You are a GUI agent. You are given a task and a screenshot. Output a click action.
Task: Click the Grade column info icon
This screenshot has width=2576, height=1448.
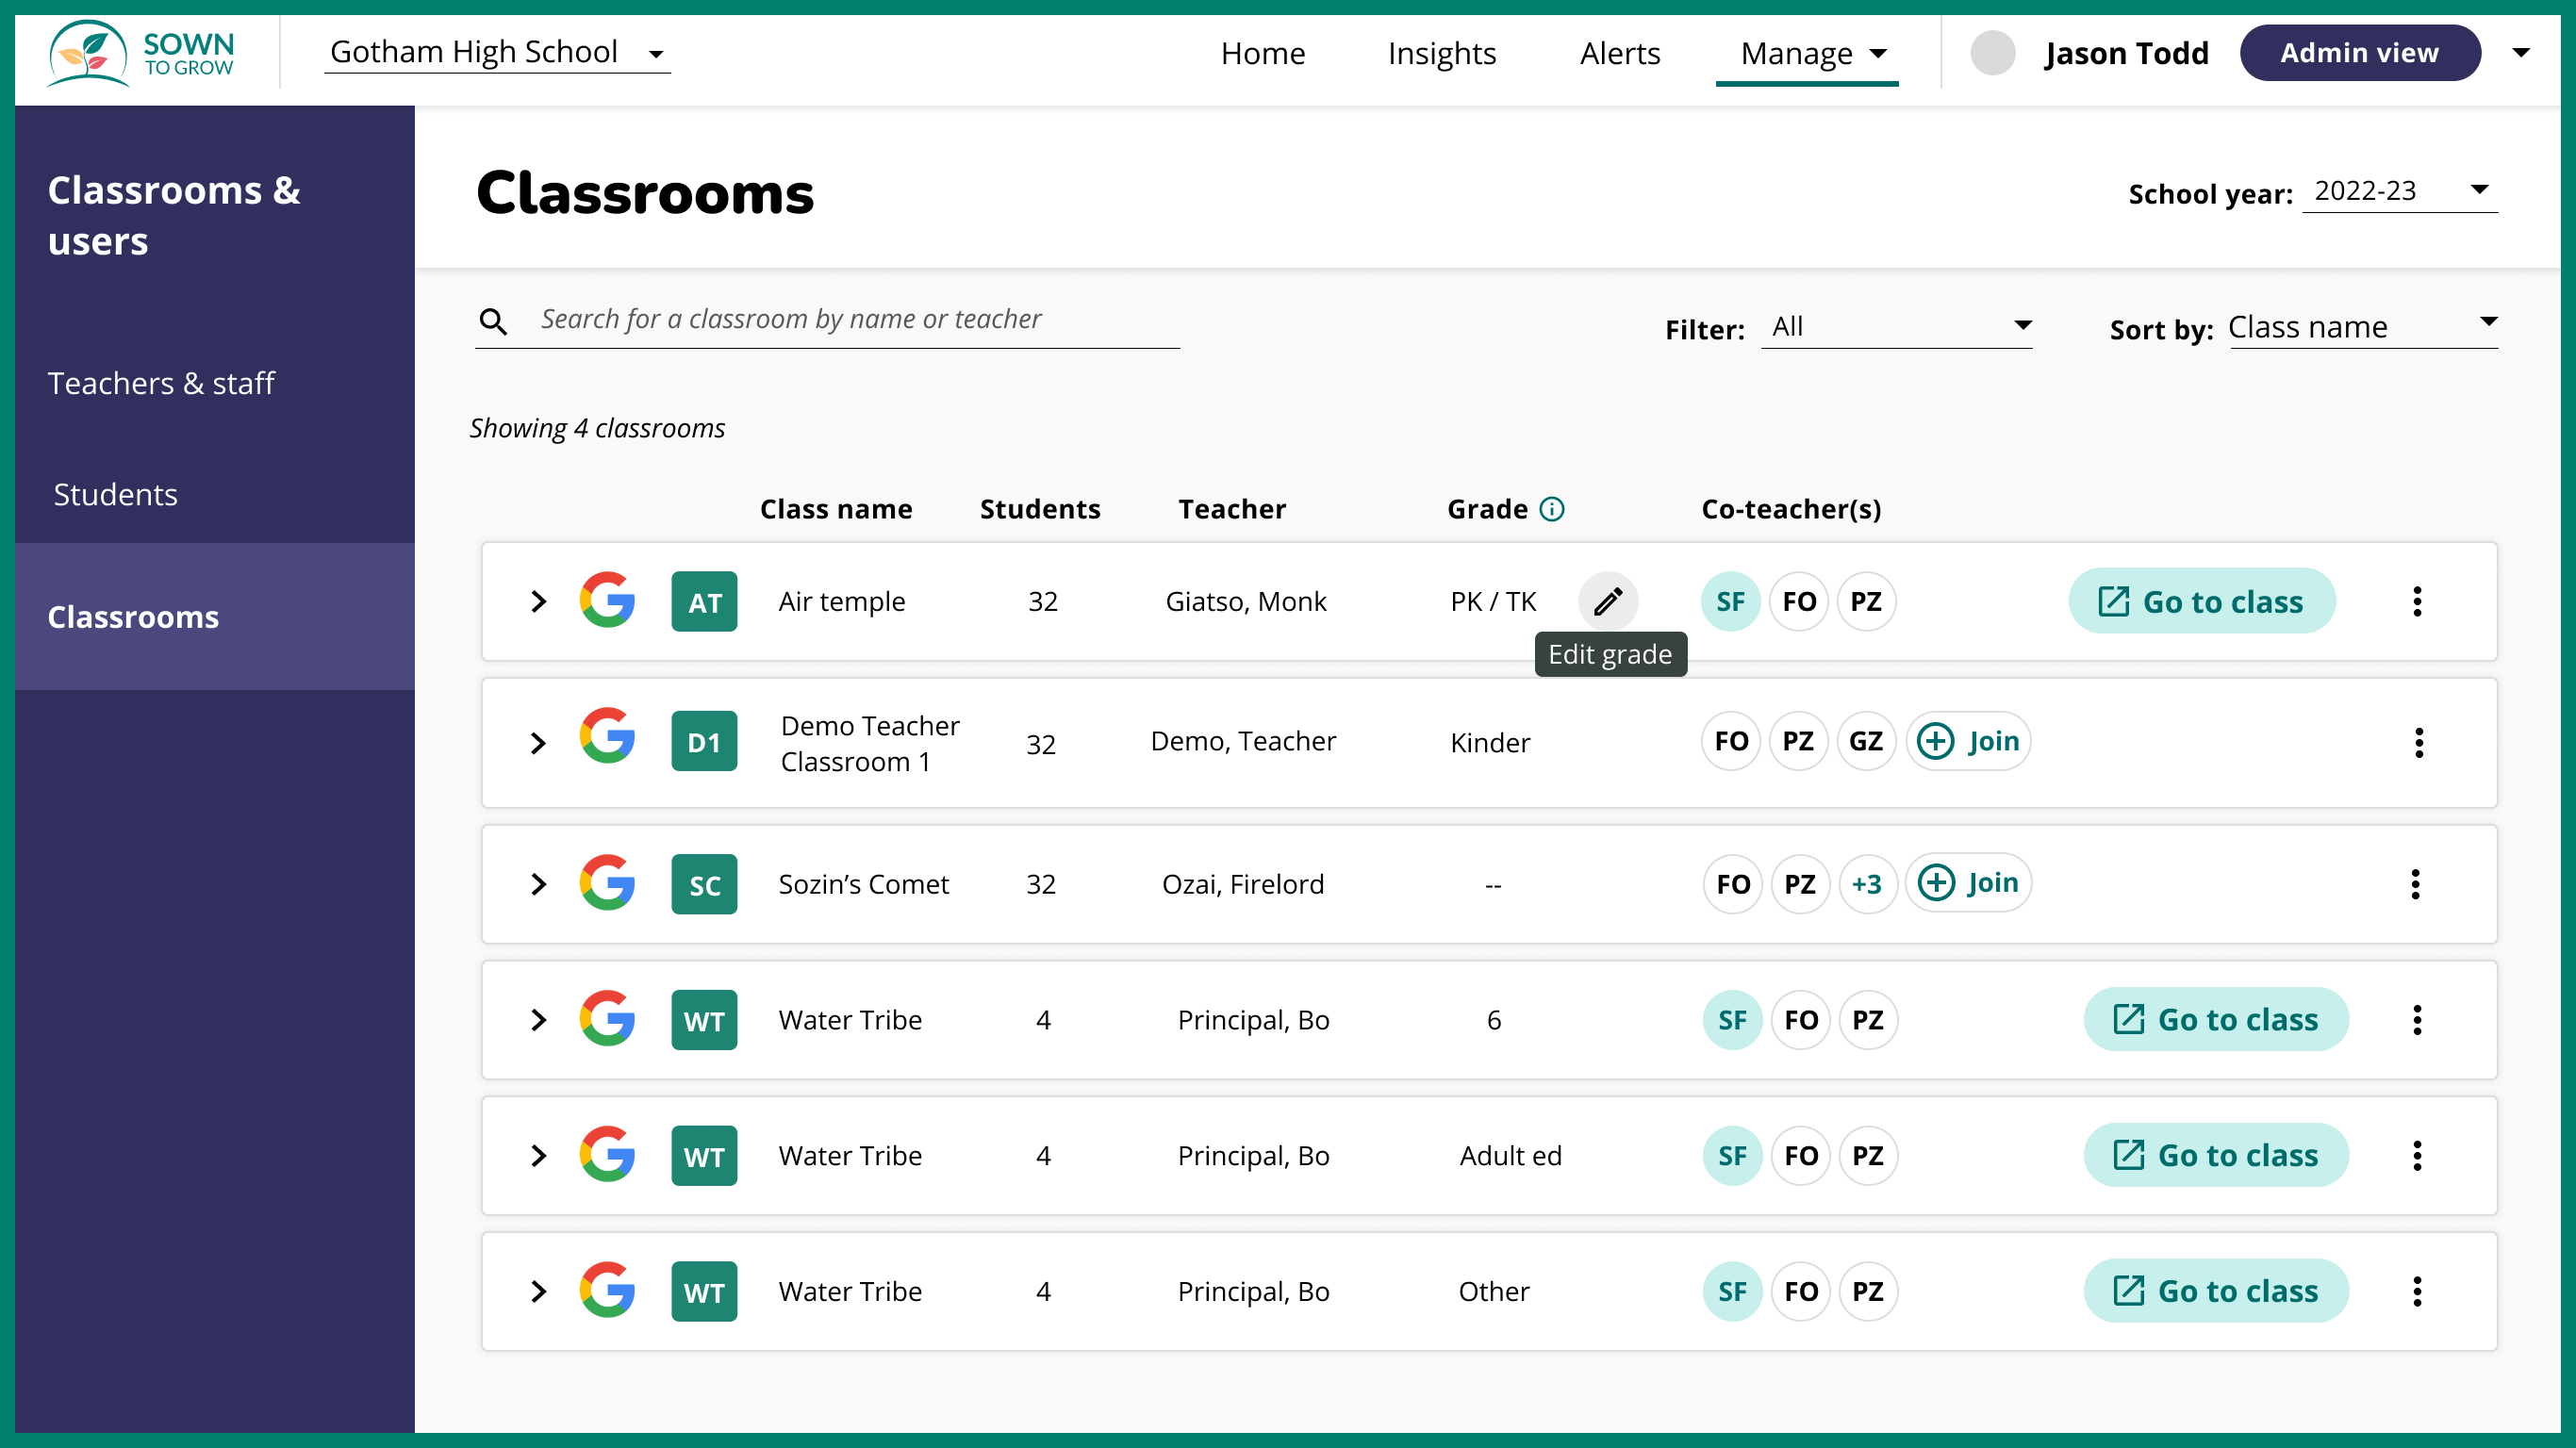coord(1551,509)
